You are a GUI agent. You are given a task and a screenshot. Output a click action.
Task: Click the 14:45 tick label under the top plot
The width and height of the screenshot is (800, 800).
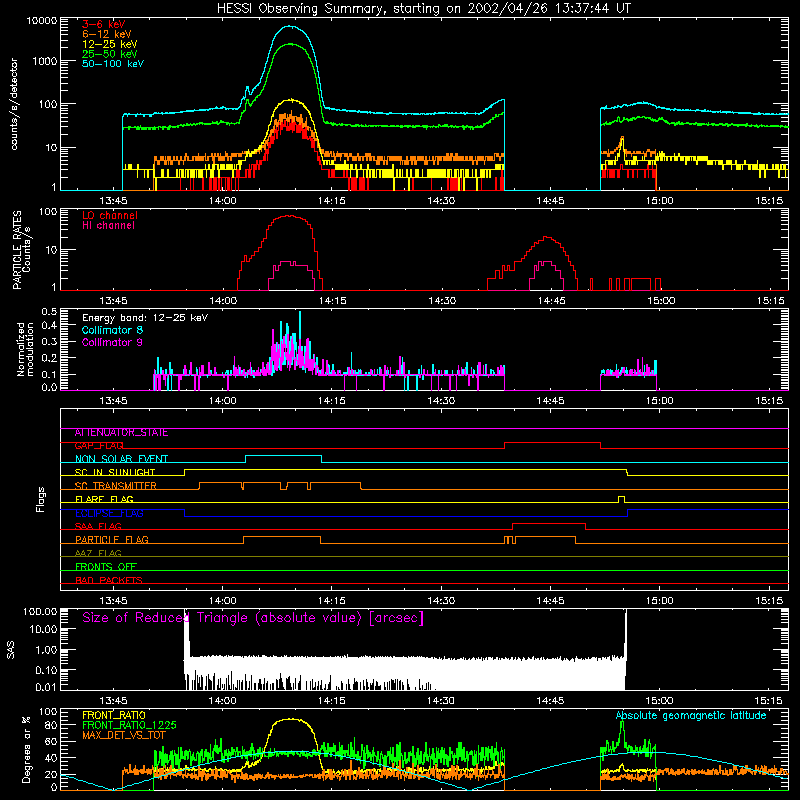coord(551,201)
